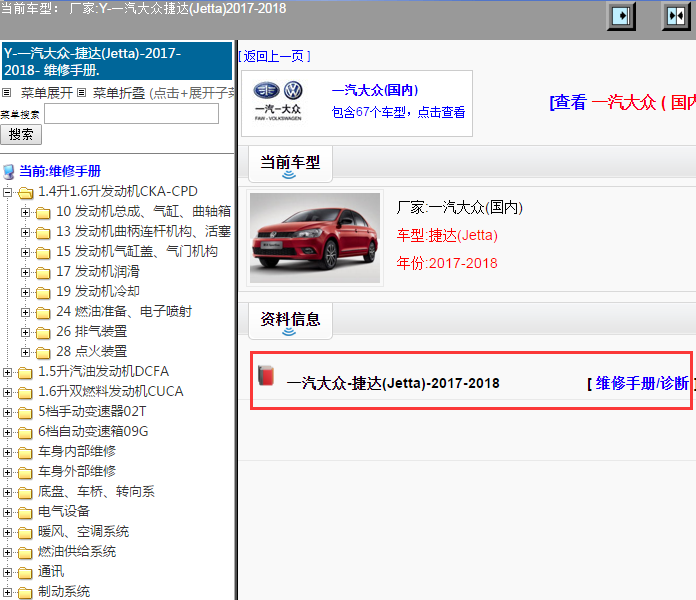Expand the 电气设备 node
The width and height of the screenshot is (696, 600).
point(7,513)
